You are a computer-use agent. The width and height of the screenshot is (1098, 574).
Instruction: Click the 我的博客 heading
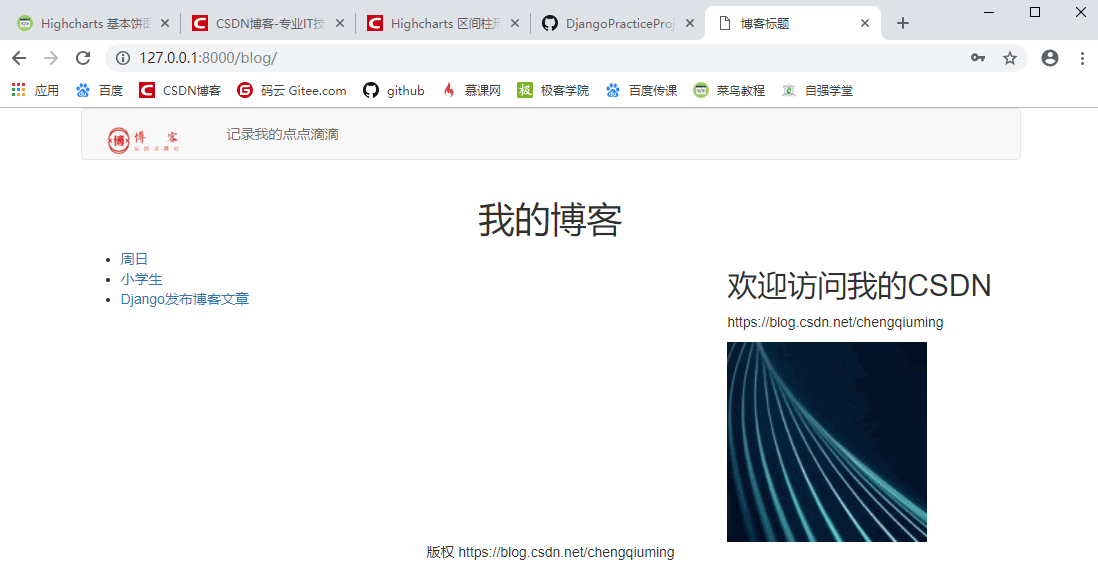point(550,219)
